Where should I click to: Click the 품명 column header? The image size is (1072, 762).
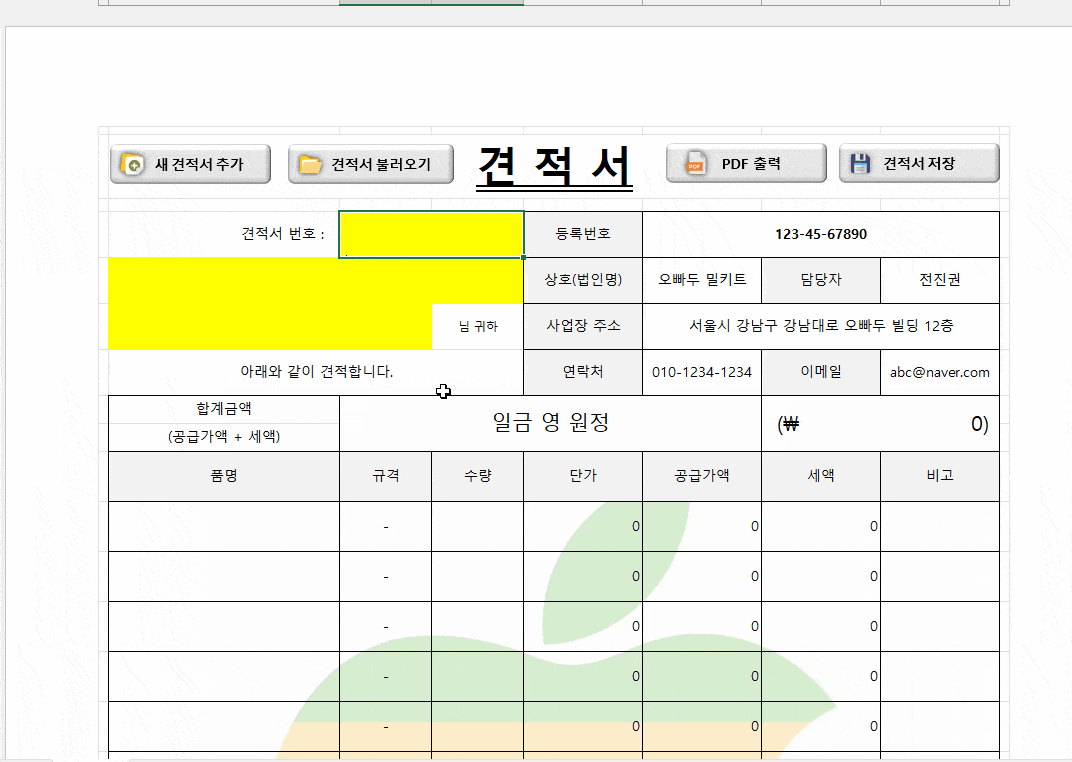tap(224, 476)
